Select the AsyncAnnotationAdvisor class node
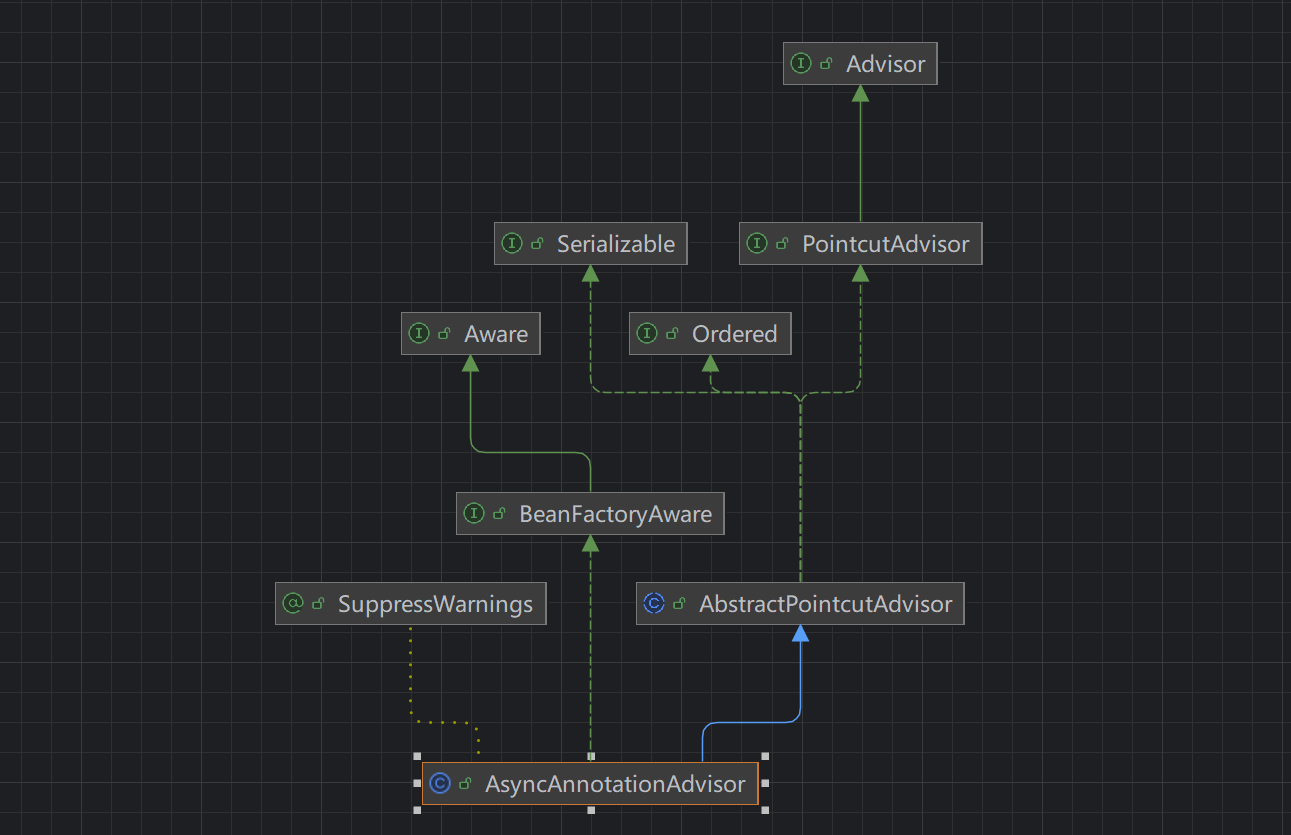The width and height of the screenshot is (1291, 835). [590, 784]
